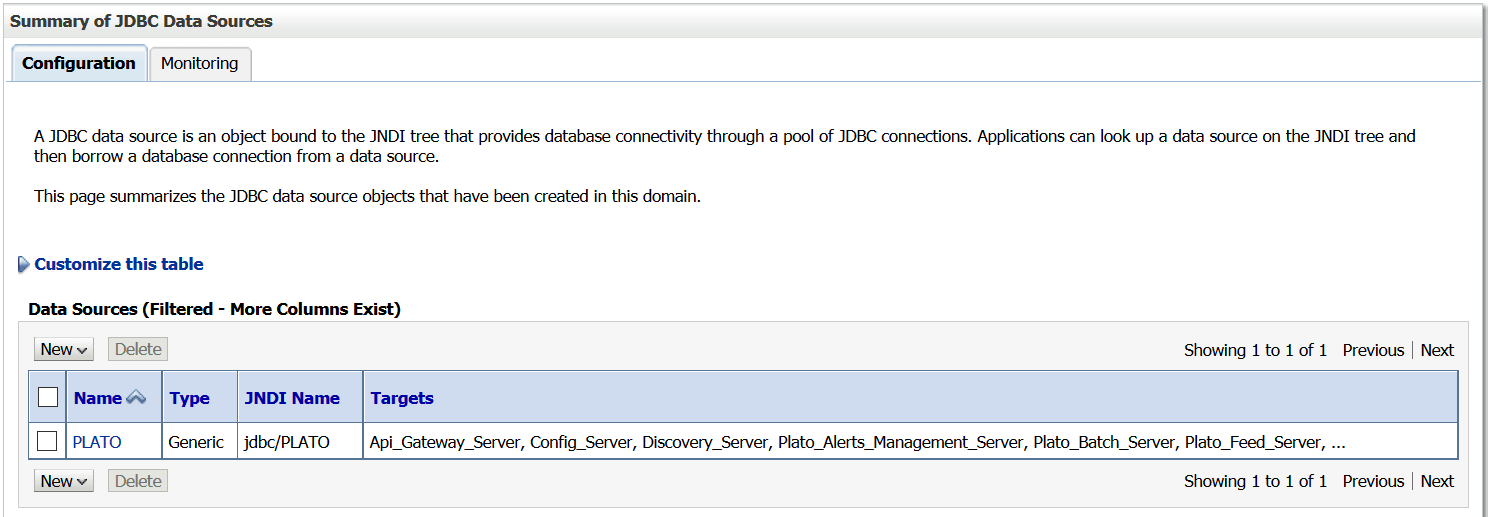Open the PLATO data source link
The image size is (1488, 517).
point(97,441)
